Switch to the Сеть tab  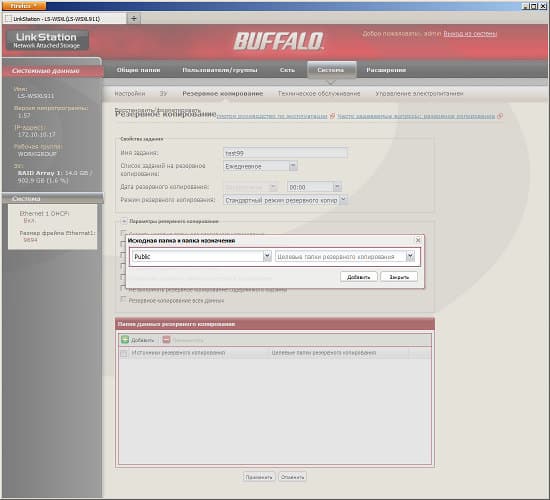(x=287, y=70)
